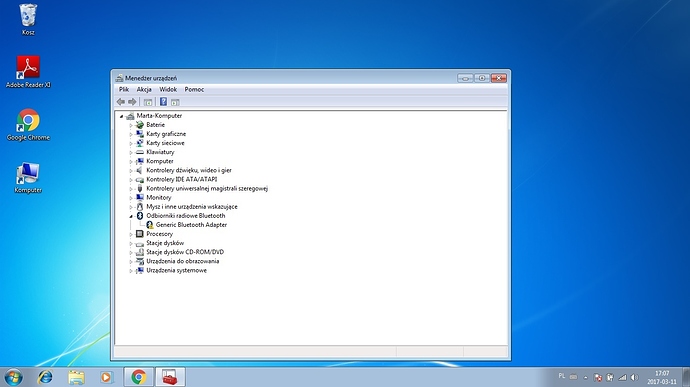
Task: Select the Marta-Komputer label
Action: (x=159, y=116)
